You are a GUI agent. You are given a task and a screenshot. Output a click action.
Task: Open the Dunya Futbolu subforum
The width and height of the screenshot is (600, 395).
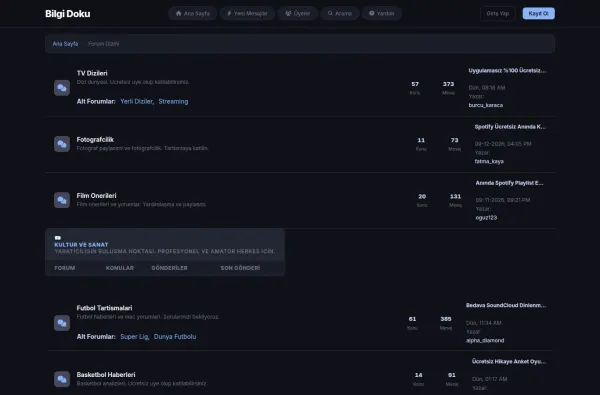pos(175,337)
